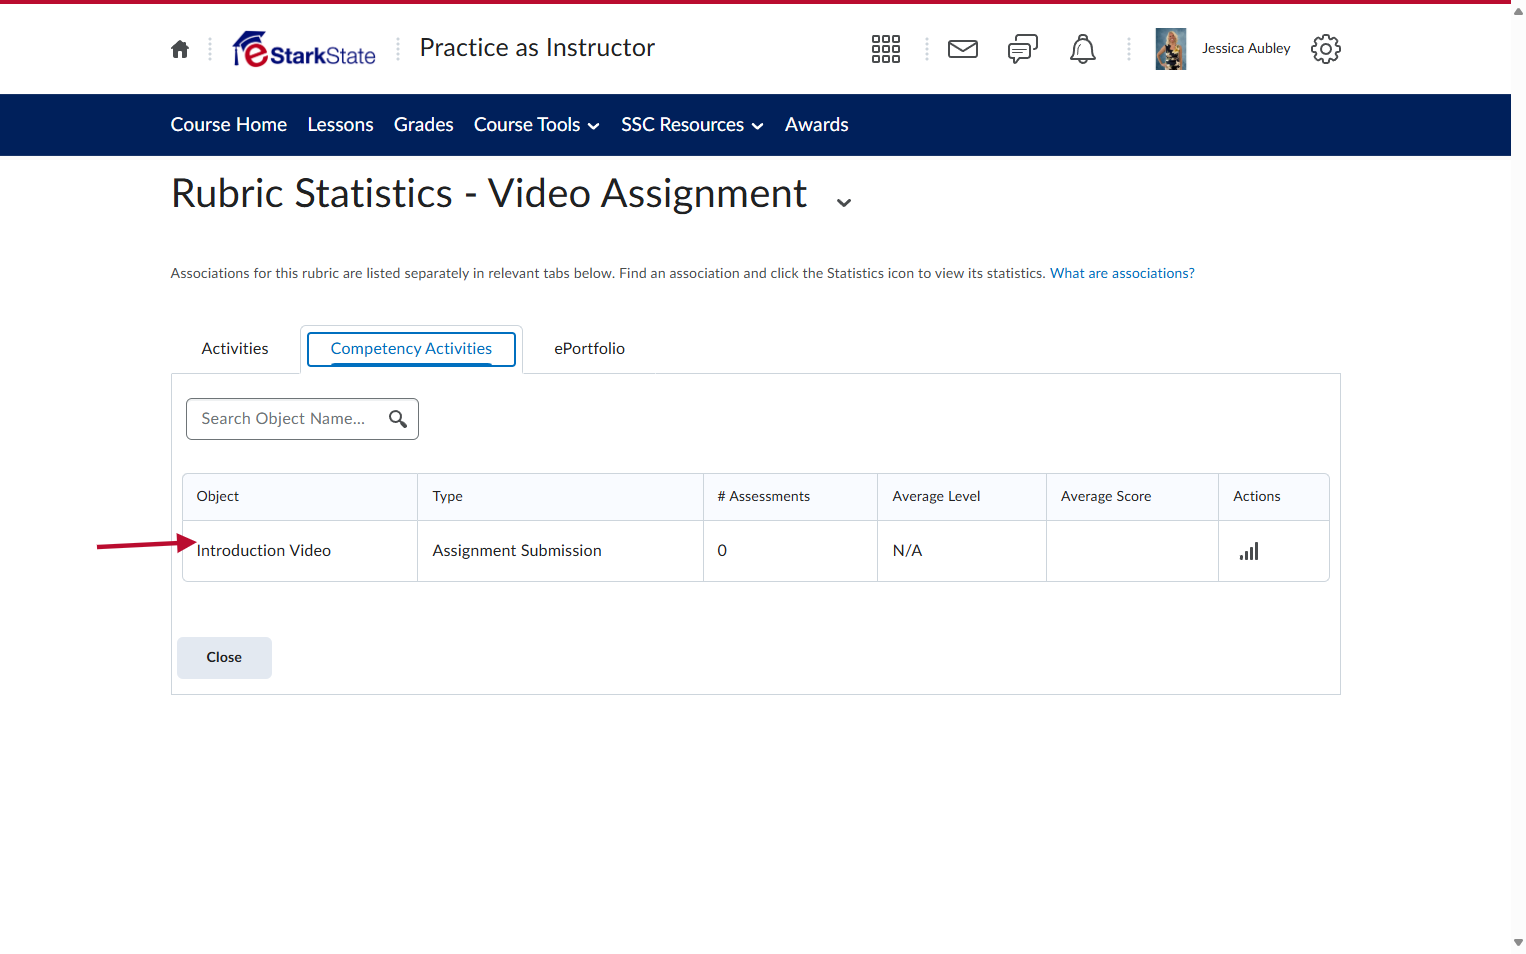Open Grades in navigation bar

(x=424, y=125)
